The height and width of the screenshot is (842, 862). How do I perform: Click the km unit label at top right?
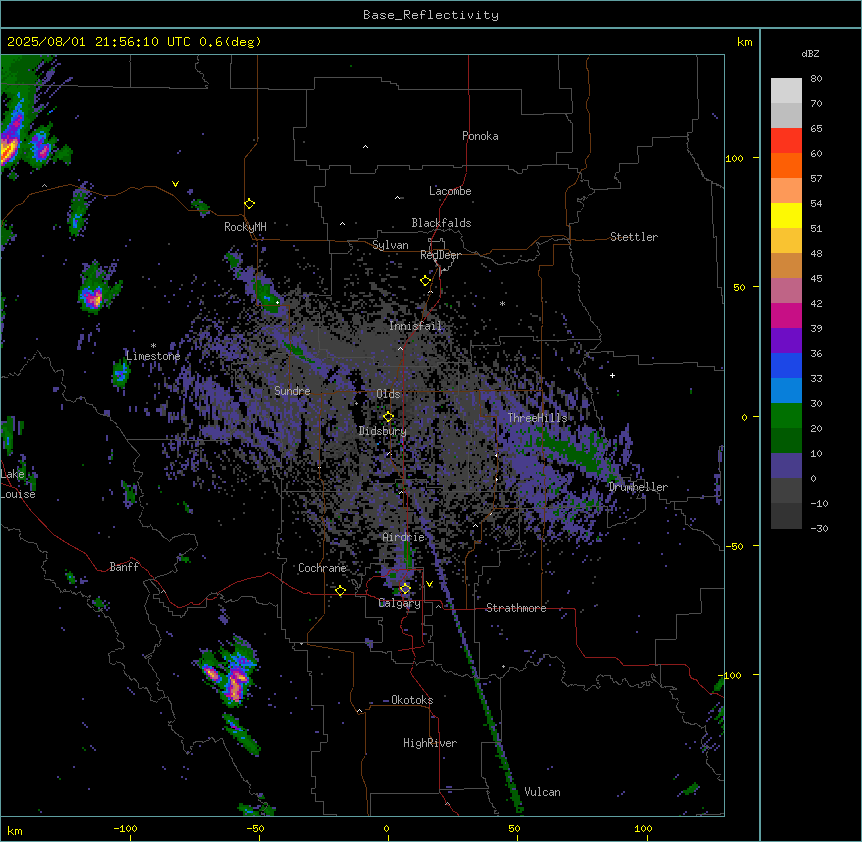[744, 42]
